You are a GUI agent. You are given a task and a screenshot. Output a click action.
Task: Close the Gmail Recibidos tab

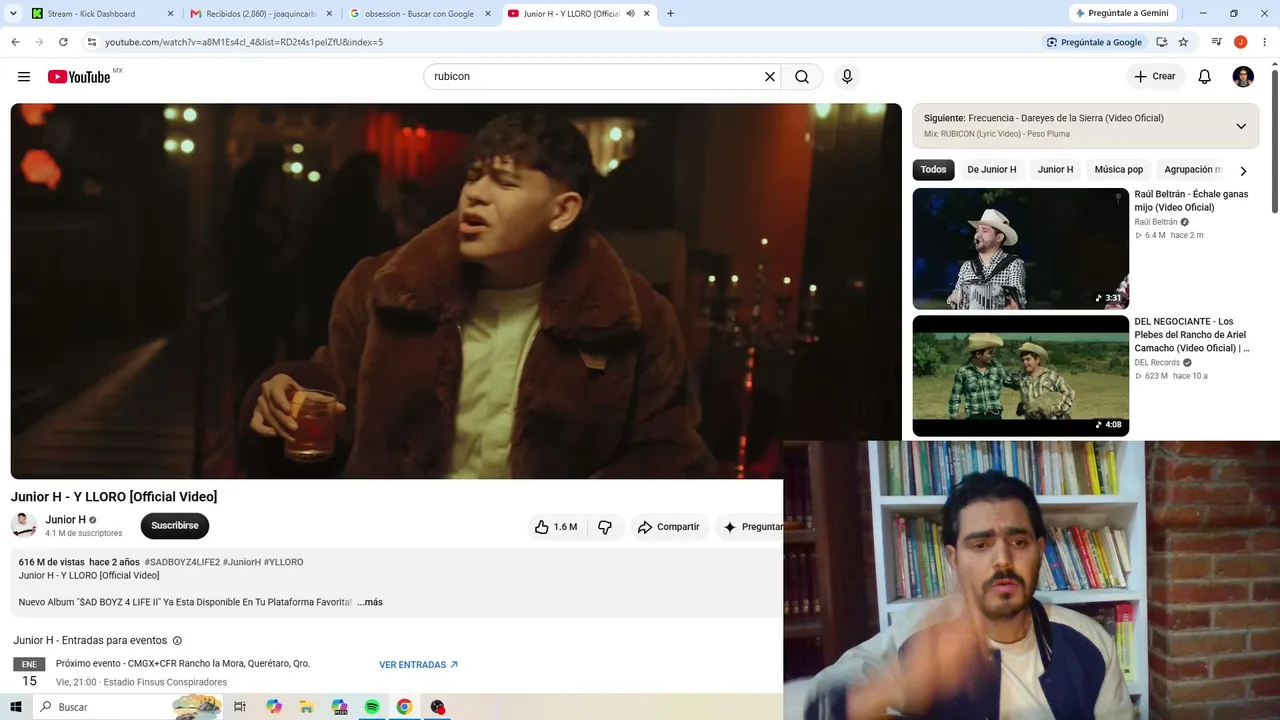(x=329, y=14)
